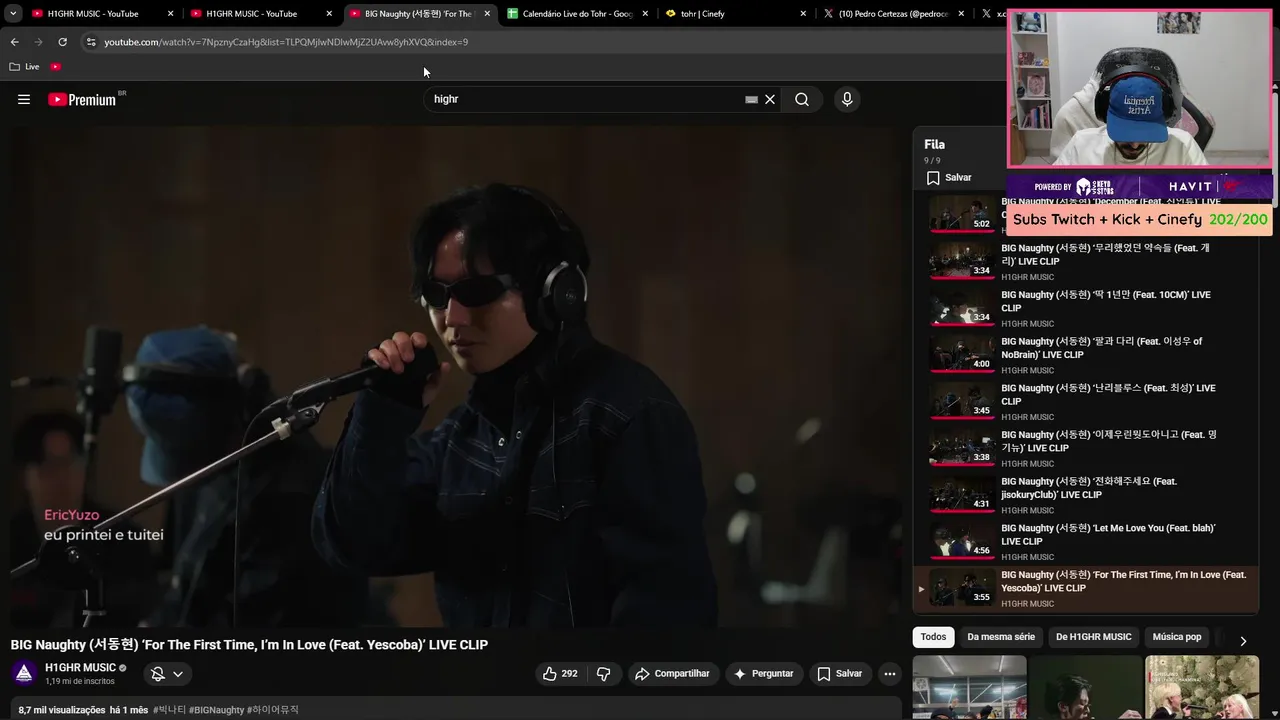Screen dimensions: 1280x720
Task: Open notification bell dropdown for H1GHR MUSIC
Action: pyautogui.click(x=166, y=674)
